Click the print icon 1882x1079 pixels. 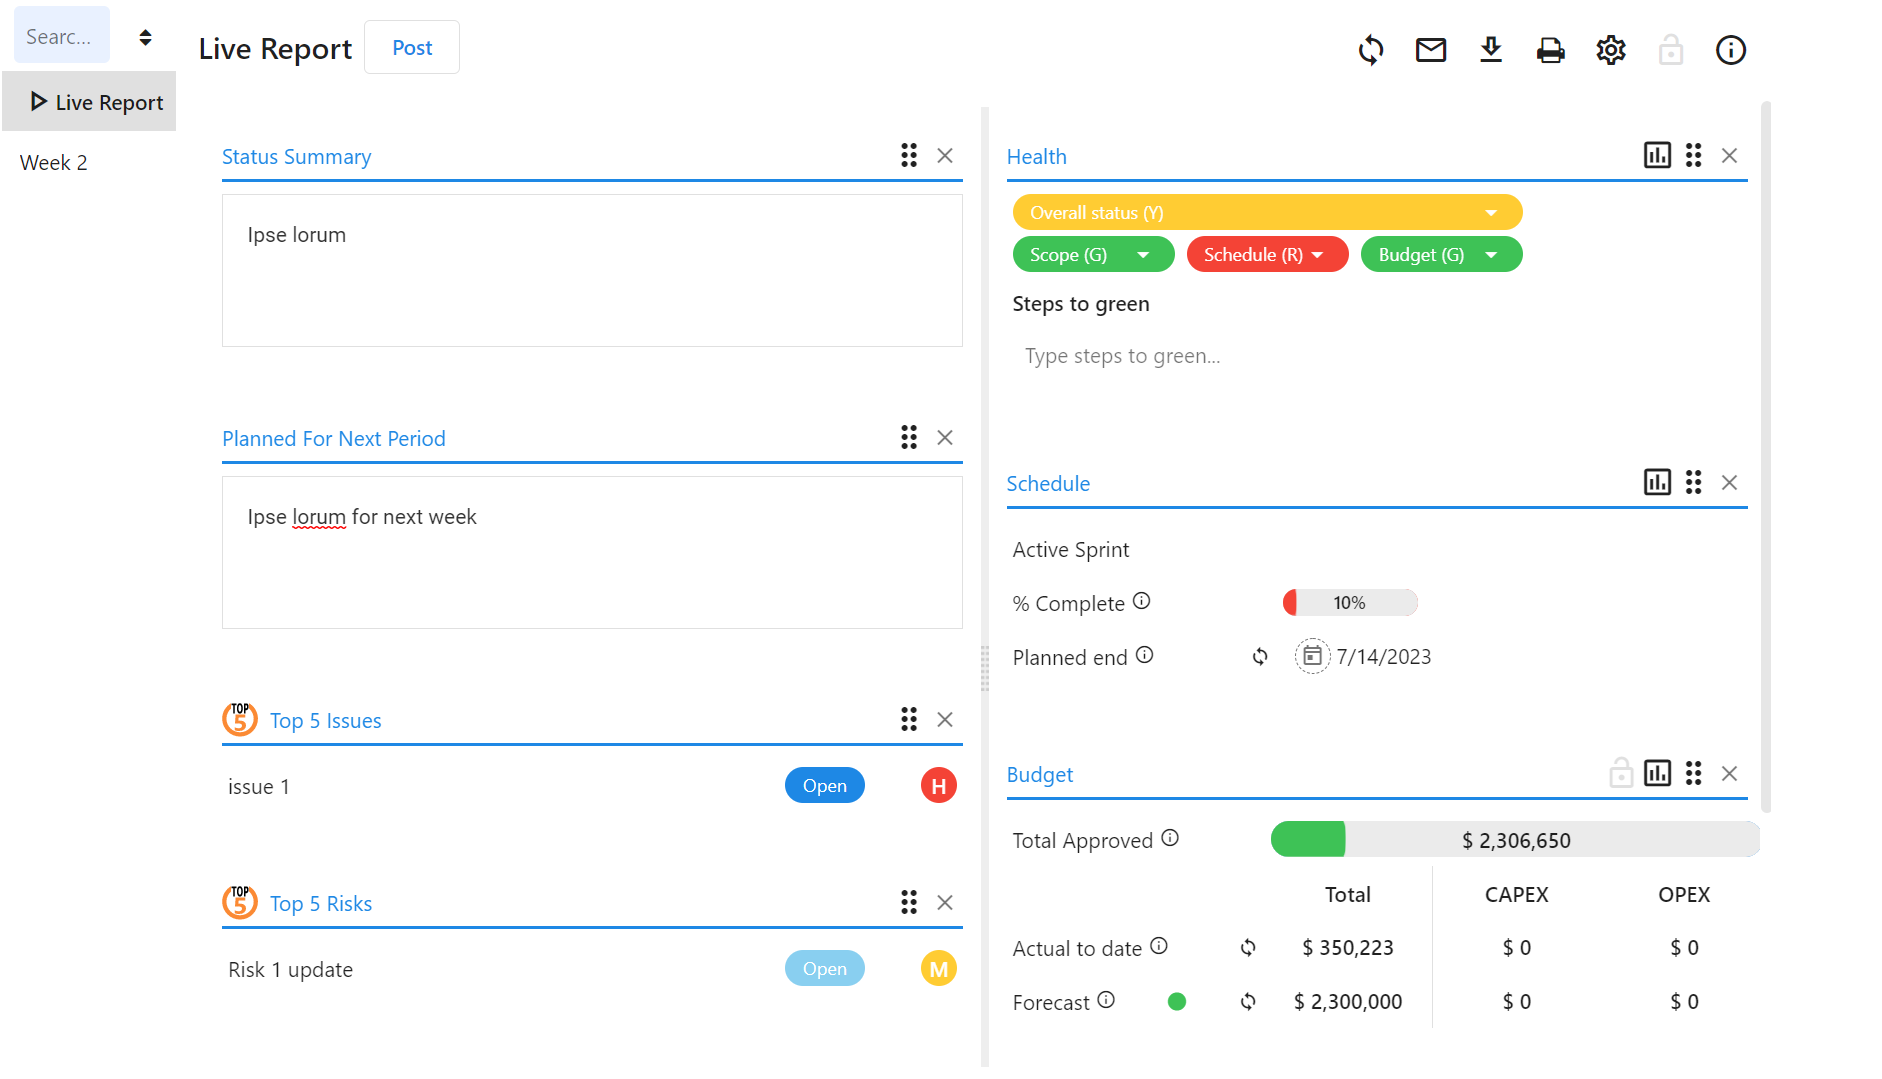(1550, 50)
